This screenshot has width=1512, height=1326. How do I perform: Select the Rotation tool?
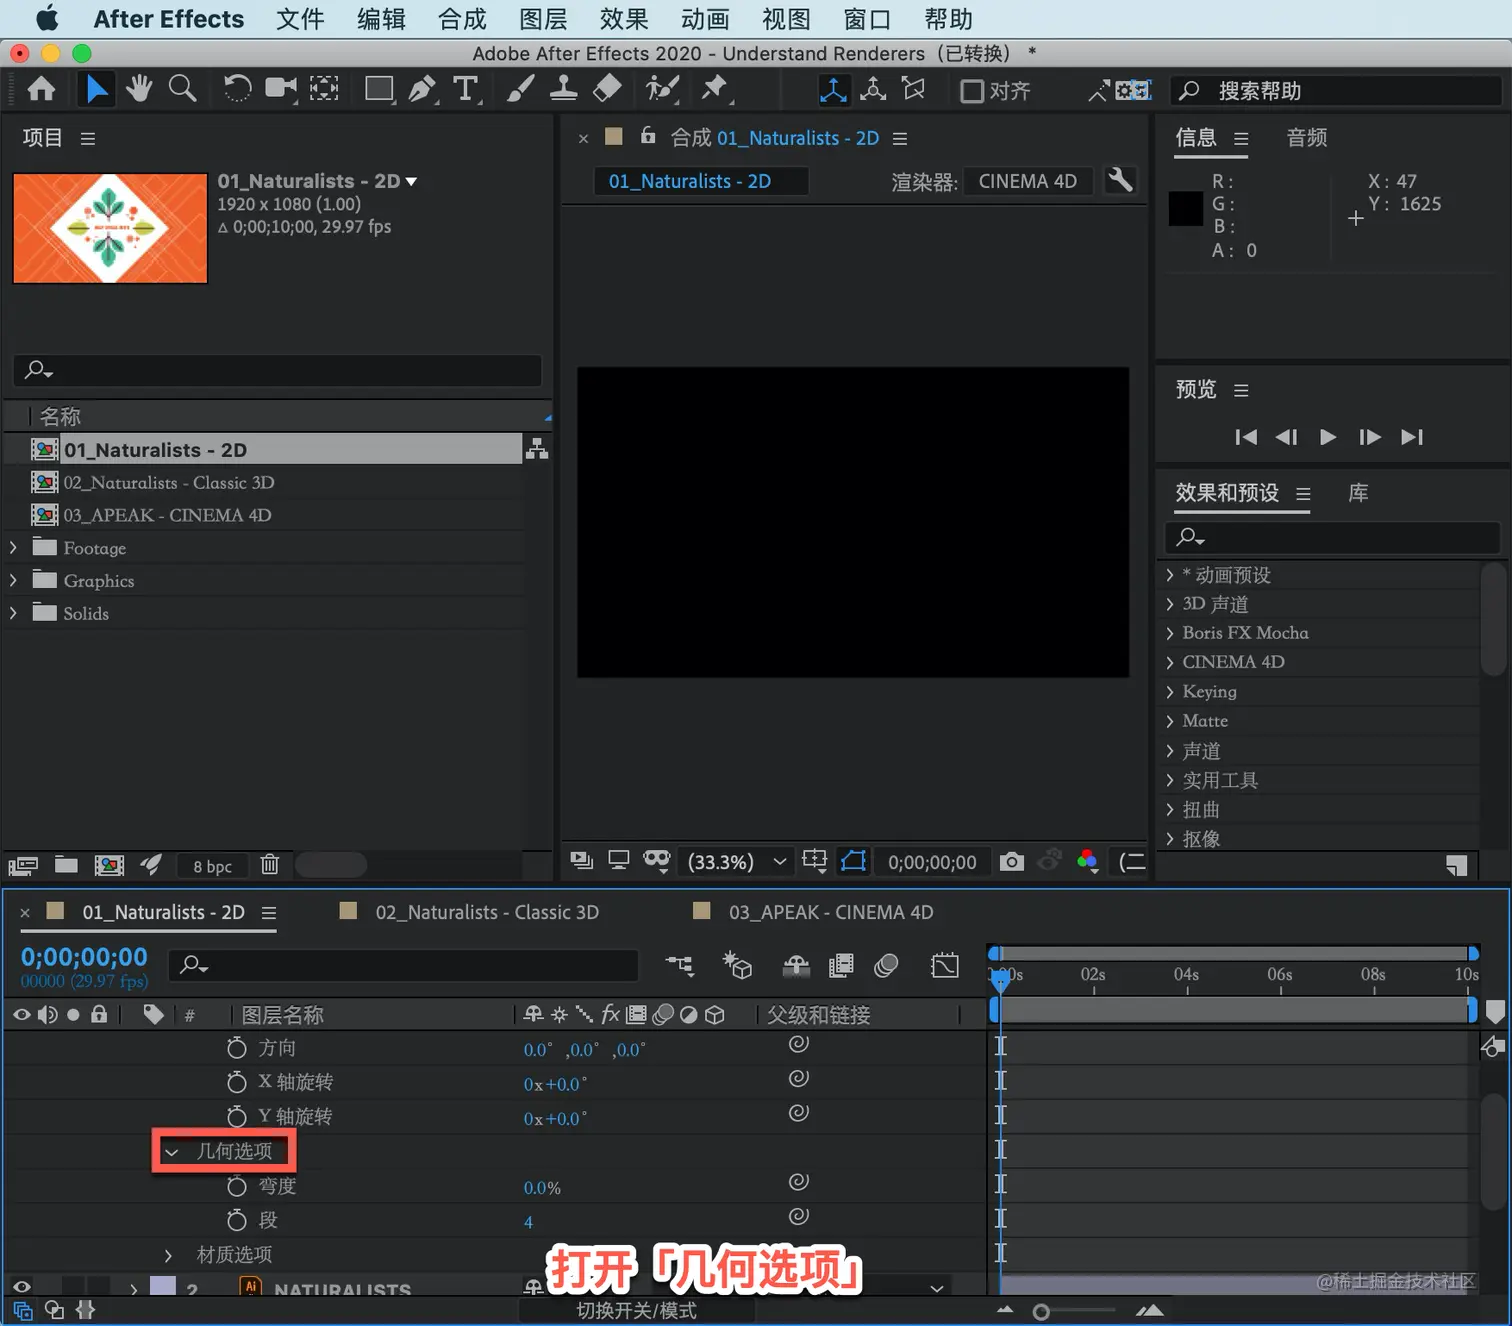click(237, 89)
